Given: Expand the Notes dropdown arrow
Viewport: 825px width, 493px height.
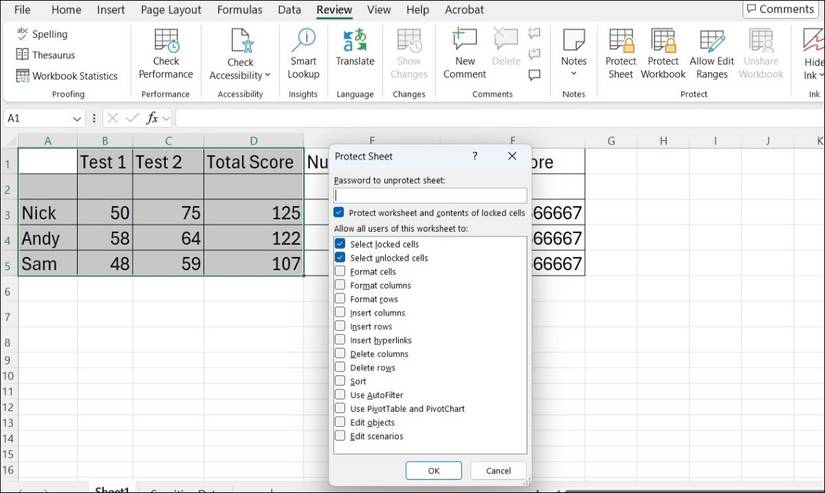Looking at the screenshot, I should [574, 74].
